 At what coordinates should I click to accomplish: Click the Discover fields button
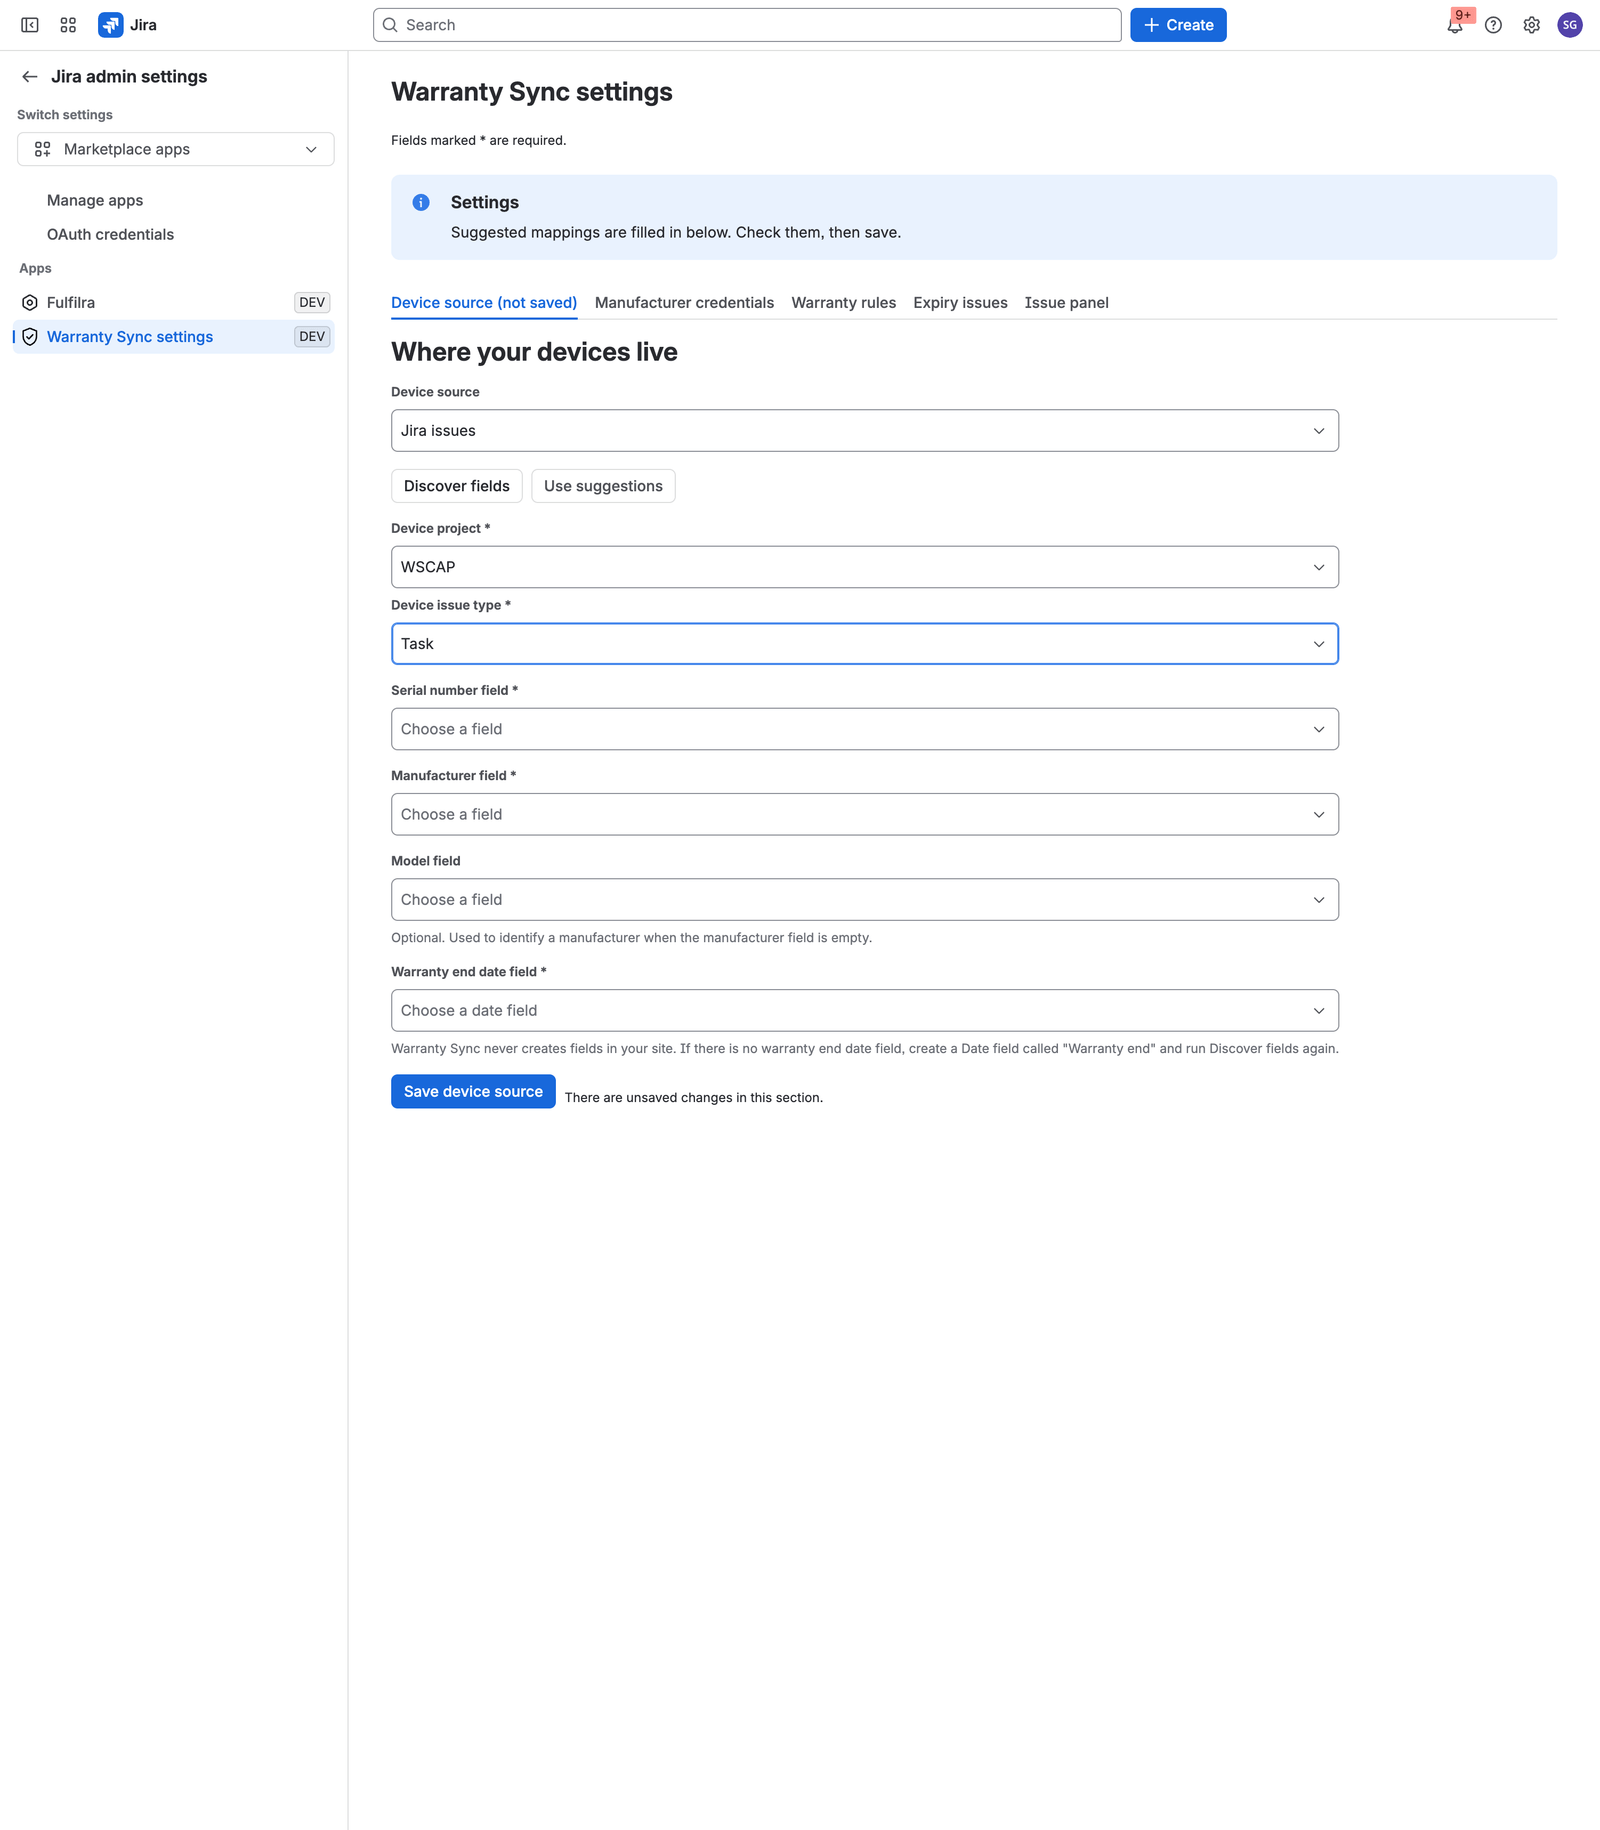point(457,486)
